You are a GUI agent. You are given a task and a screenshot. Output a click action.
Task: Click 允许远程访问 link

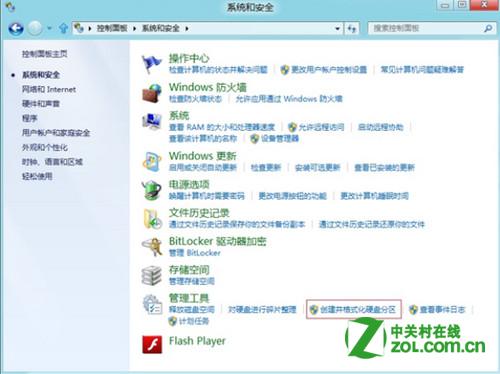[321, 127]
